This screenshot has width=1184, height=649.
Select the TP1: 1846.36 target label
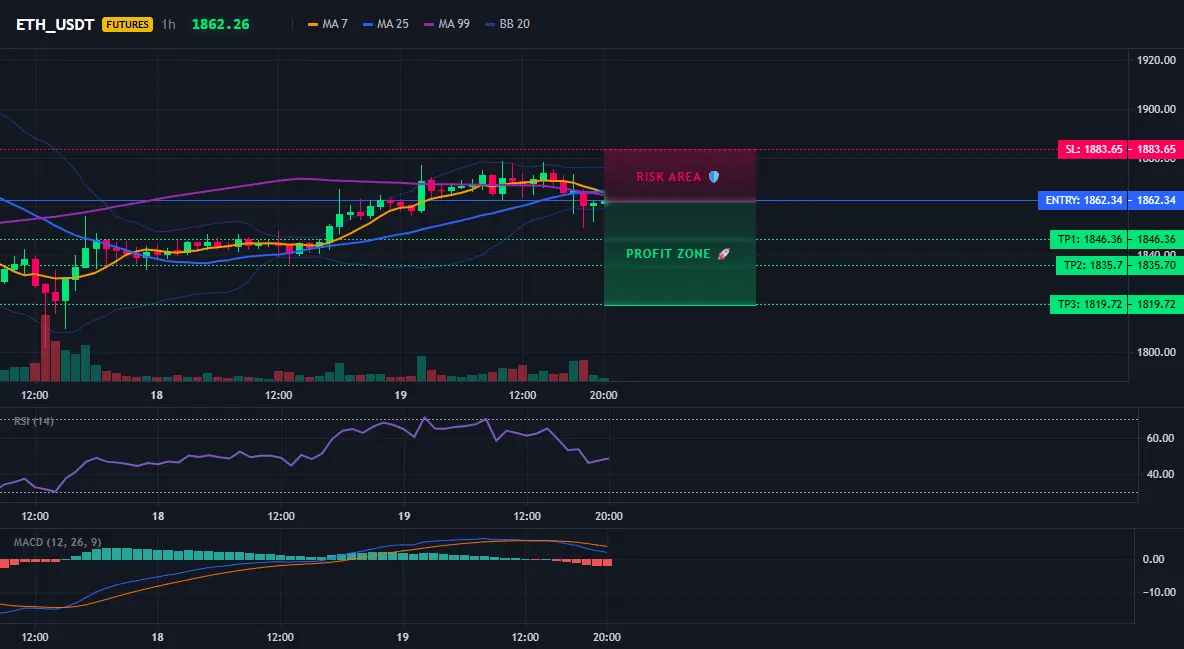coord(1089,240)
